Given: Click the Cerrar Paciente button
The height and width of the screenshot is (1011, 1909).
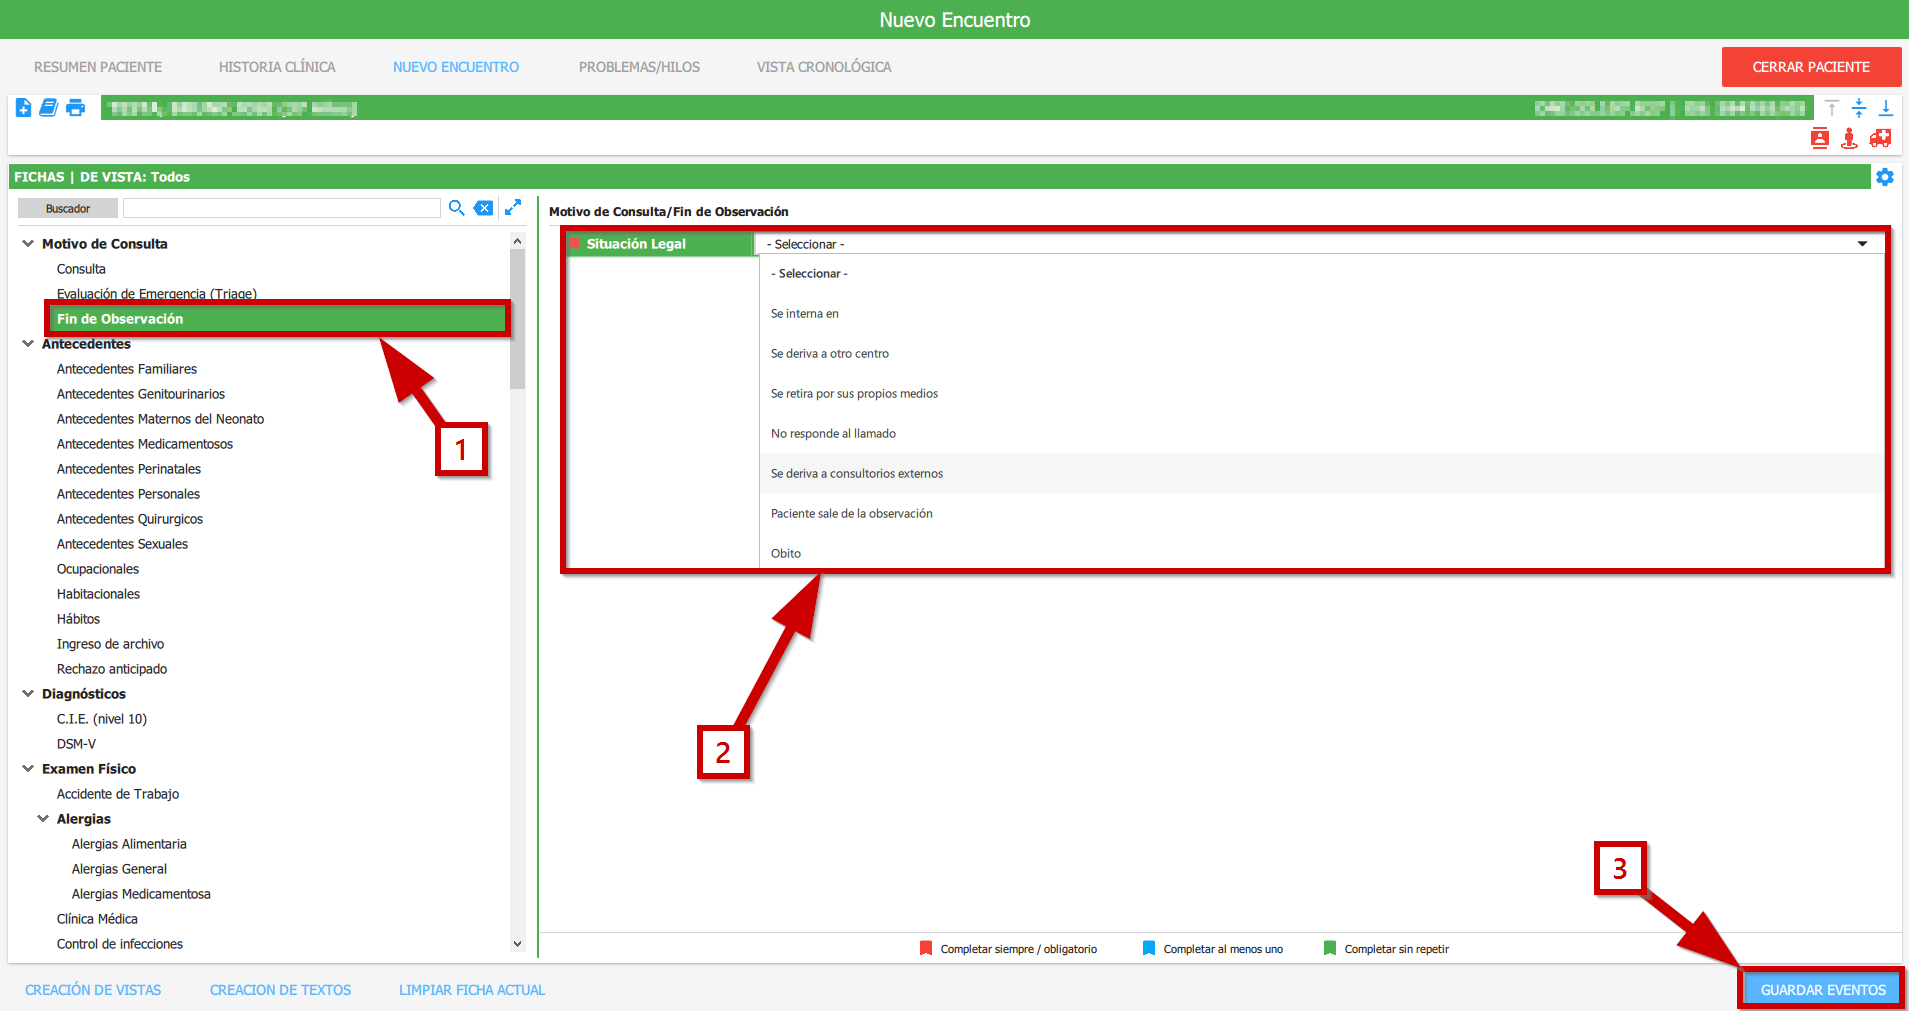Looking at the screenshot, I should point(1810,67).
